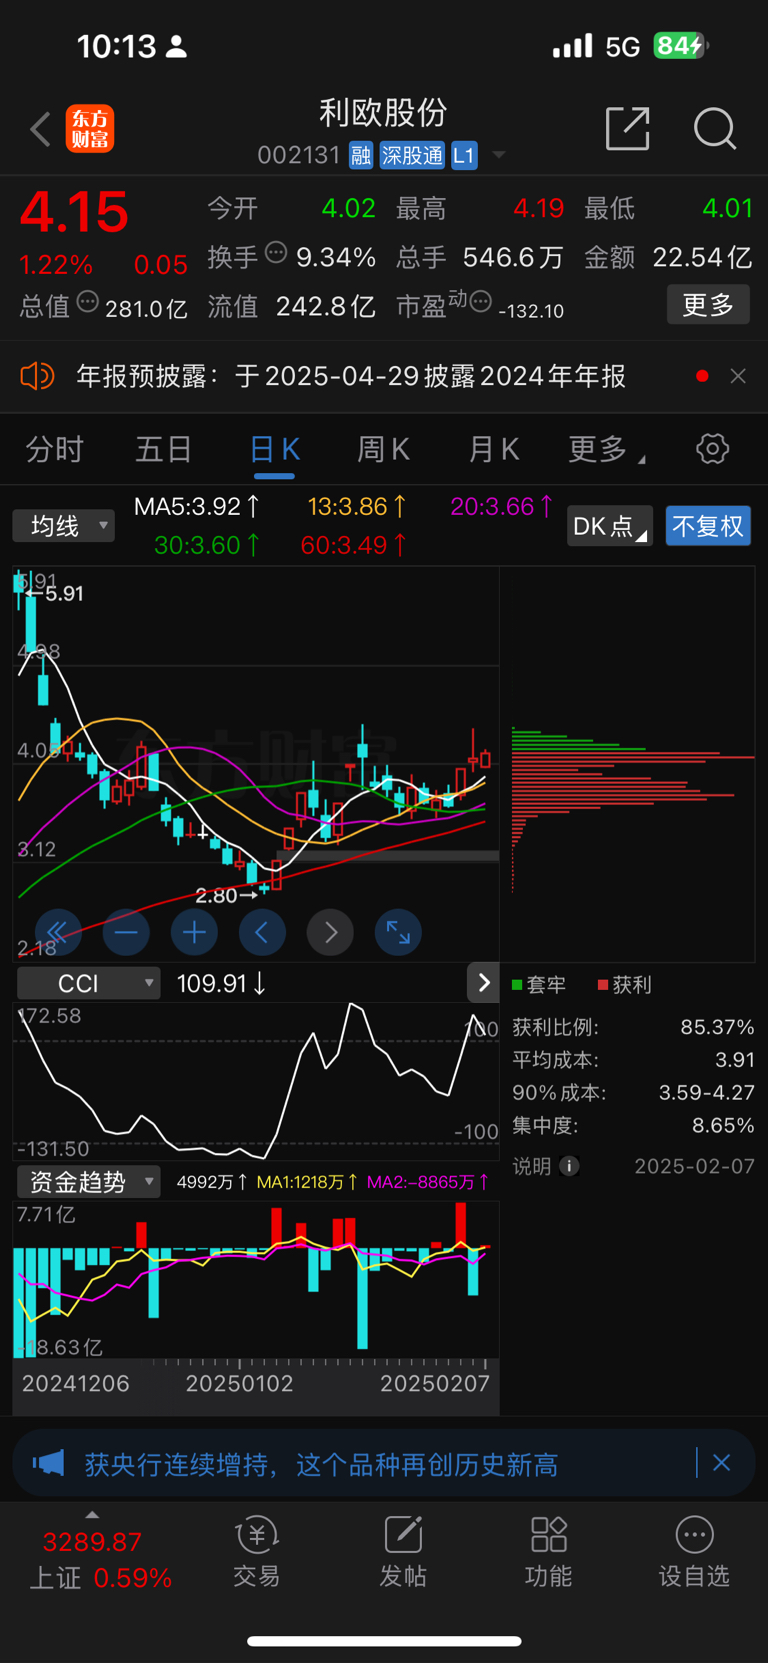Tap the 换手 info circle icon
This screenshot has width=768, height=1663.
276,253
